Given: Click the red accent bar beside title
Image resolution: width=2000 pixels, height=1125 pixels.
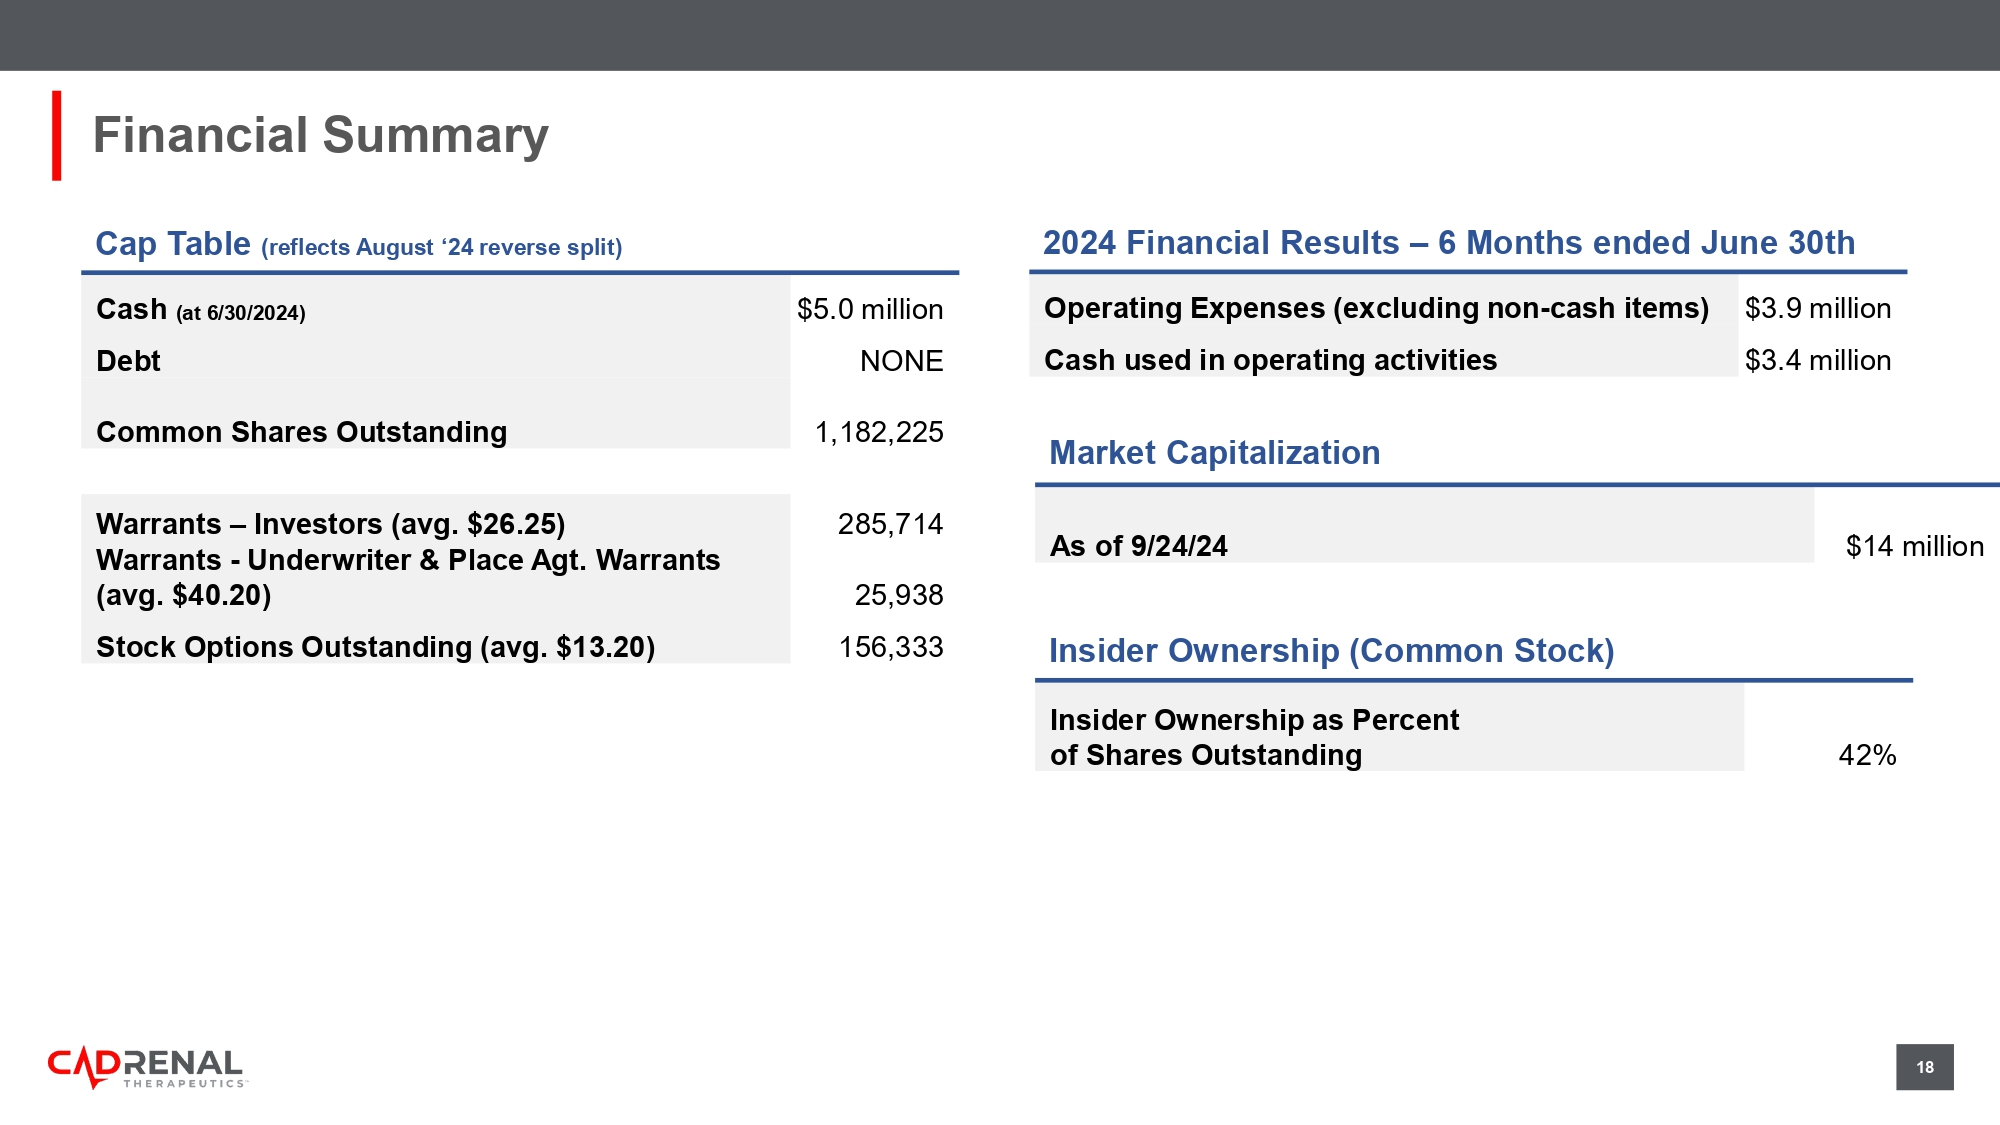Looking at the screenshot, I should [57, 136].
